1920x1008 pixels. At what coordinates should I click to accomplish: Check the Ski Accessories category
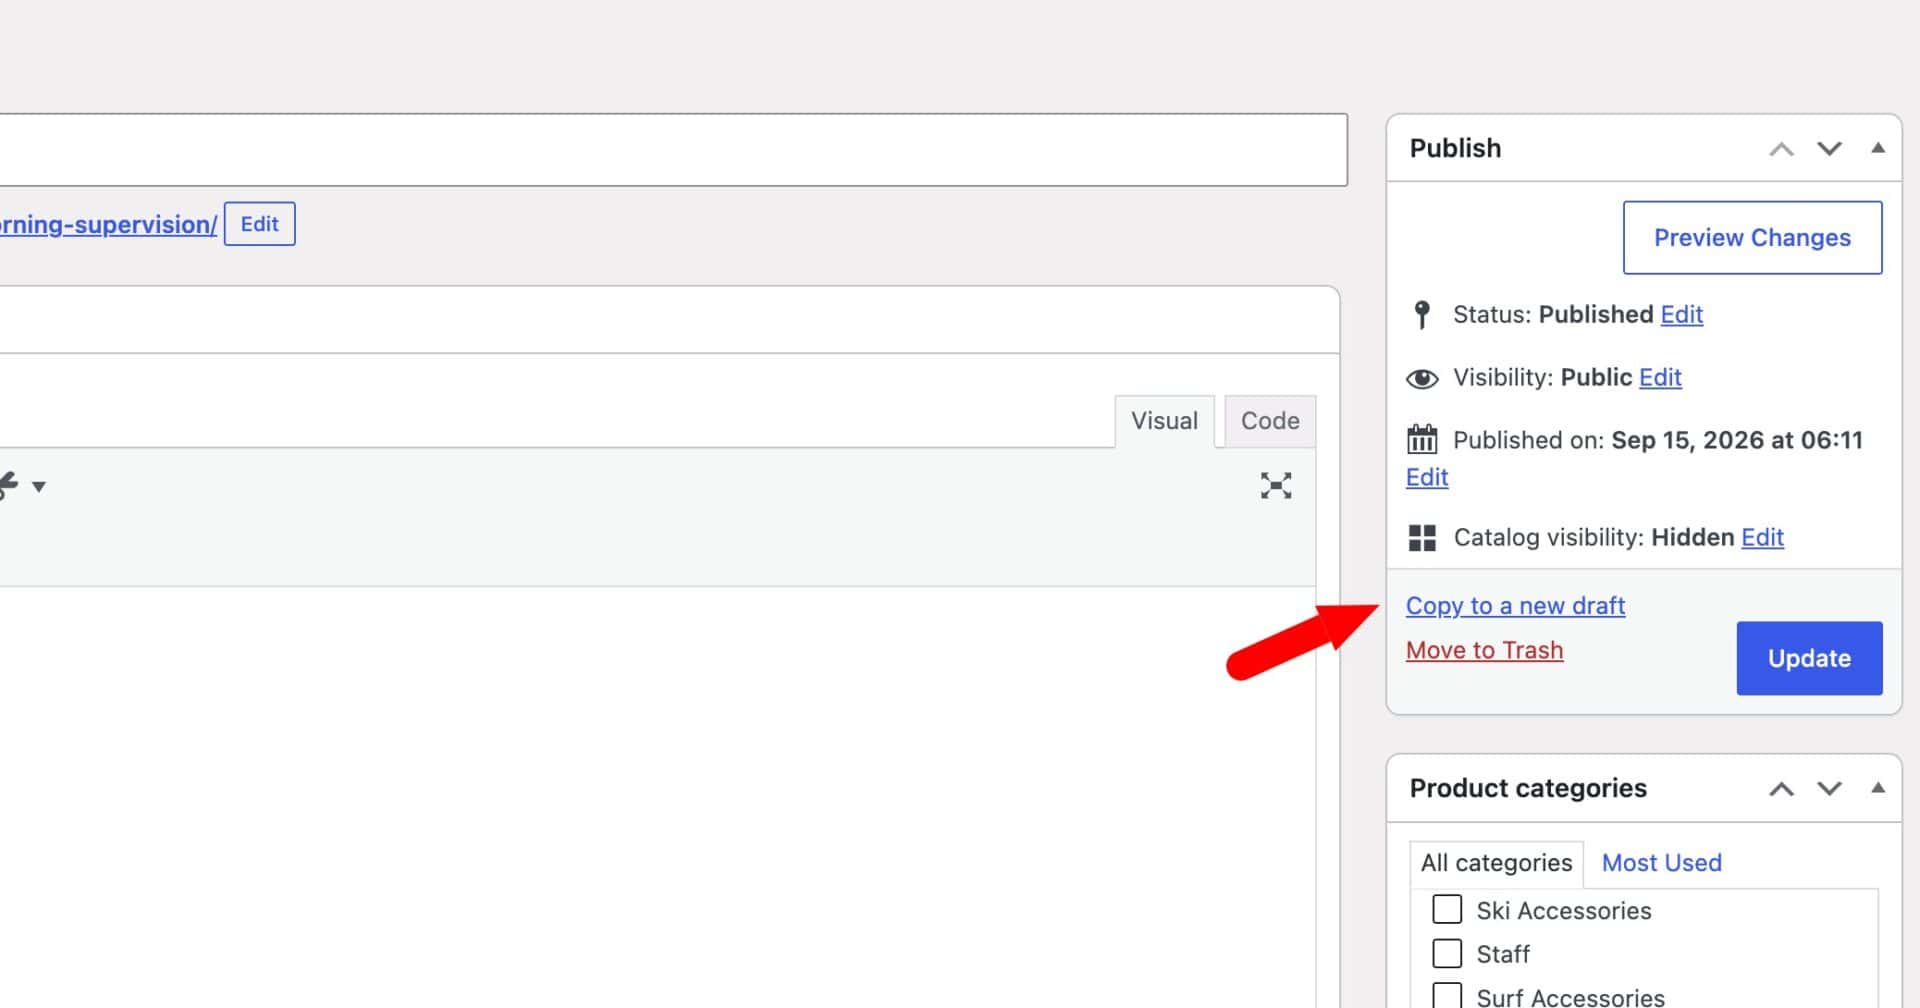(x=1447, y=909)
